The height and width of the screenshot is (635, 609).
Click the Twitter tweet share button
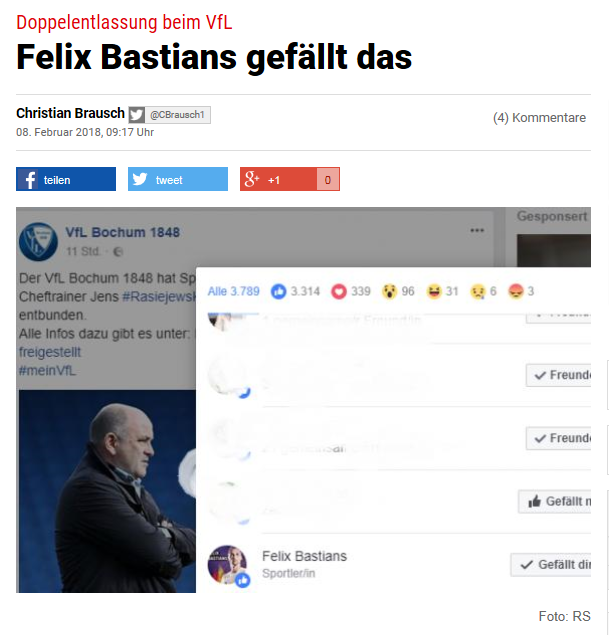178,179
